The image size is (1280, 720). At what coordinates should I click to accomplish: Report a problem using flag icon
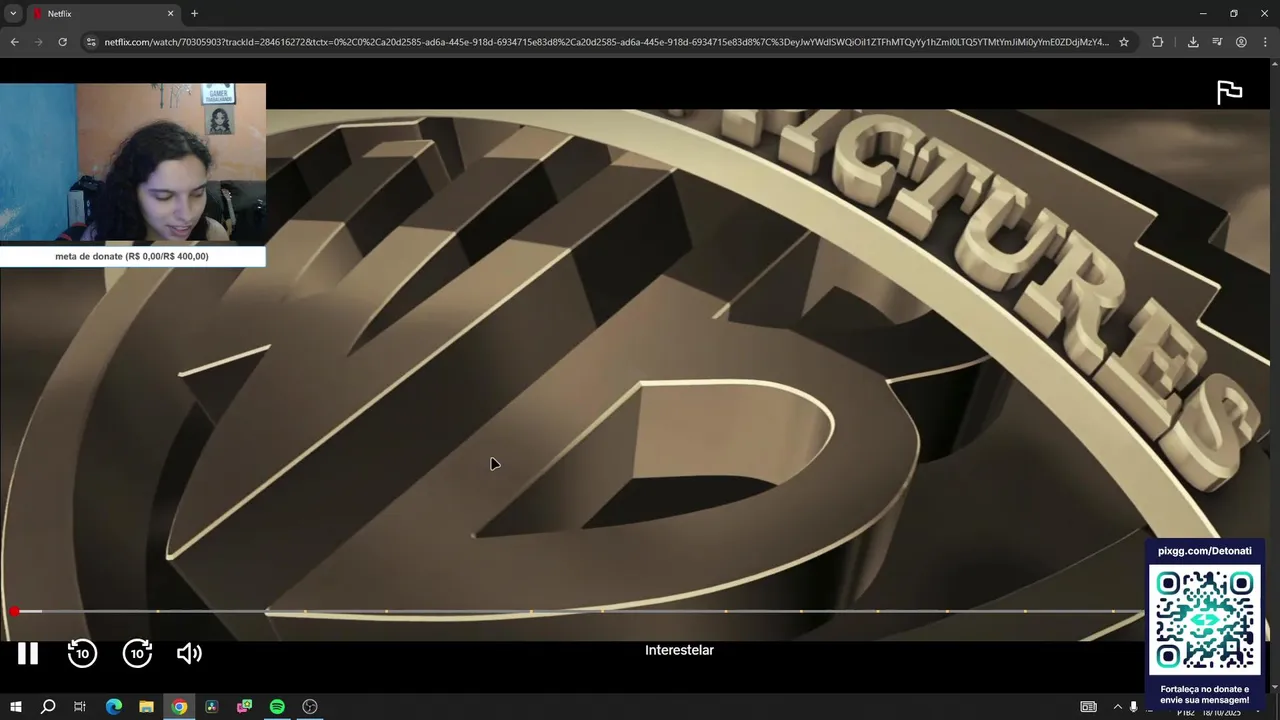[x=1229, y=92]
